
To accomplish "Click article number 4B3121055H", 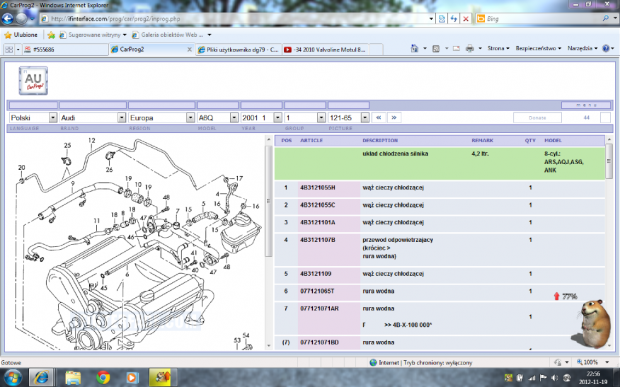I will point(318,187).
